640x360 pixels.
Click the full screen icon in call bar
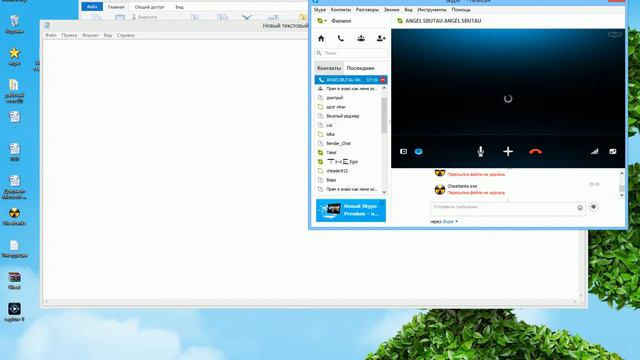pyautogui.click(x=613, y=151)
